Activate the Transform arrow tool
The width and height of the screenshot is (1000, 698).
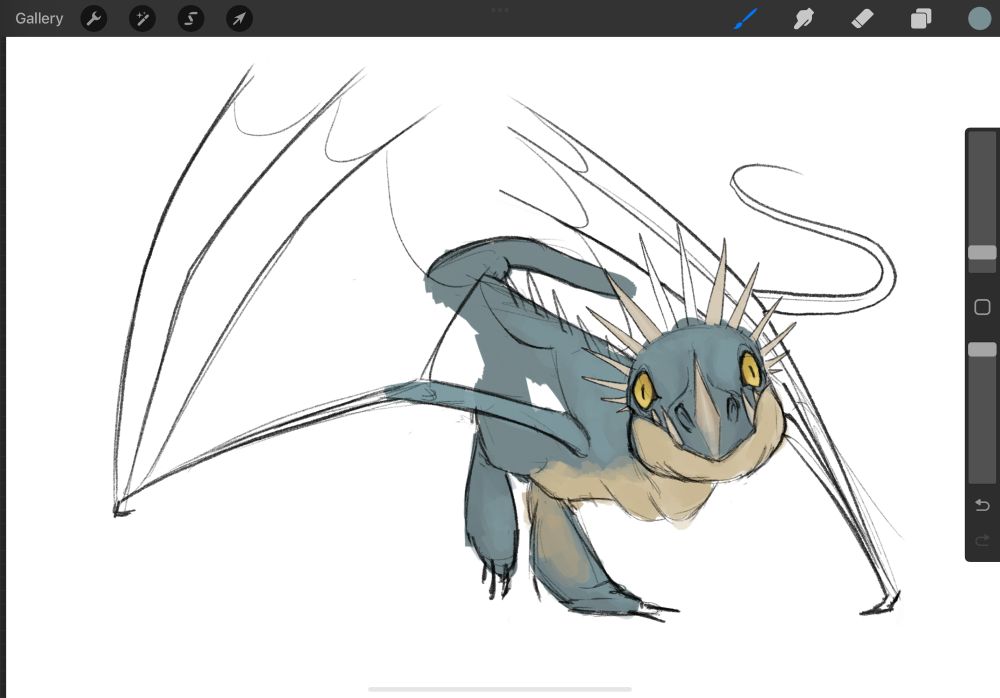(239, 19)
